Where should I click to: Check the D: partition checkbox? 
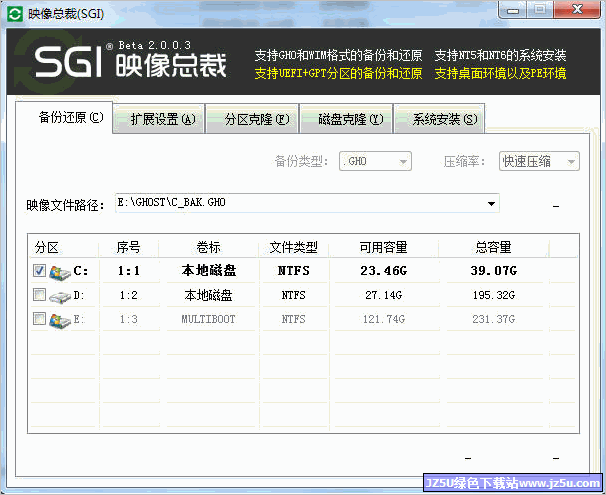39,294
